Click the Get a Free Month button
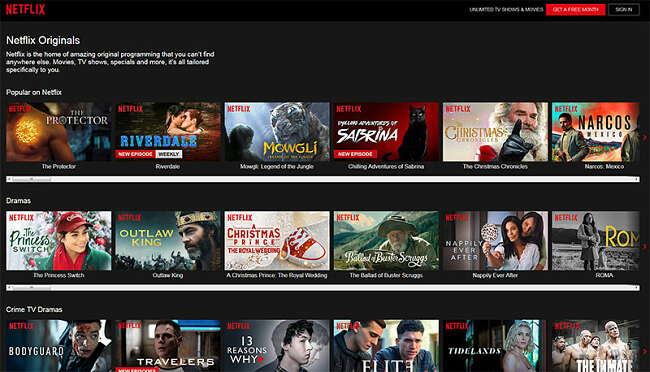 (x=575, y=10)
